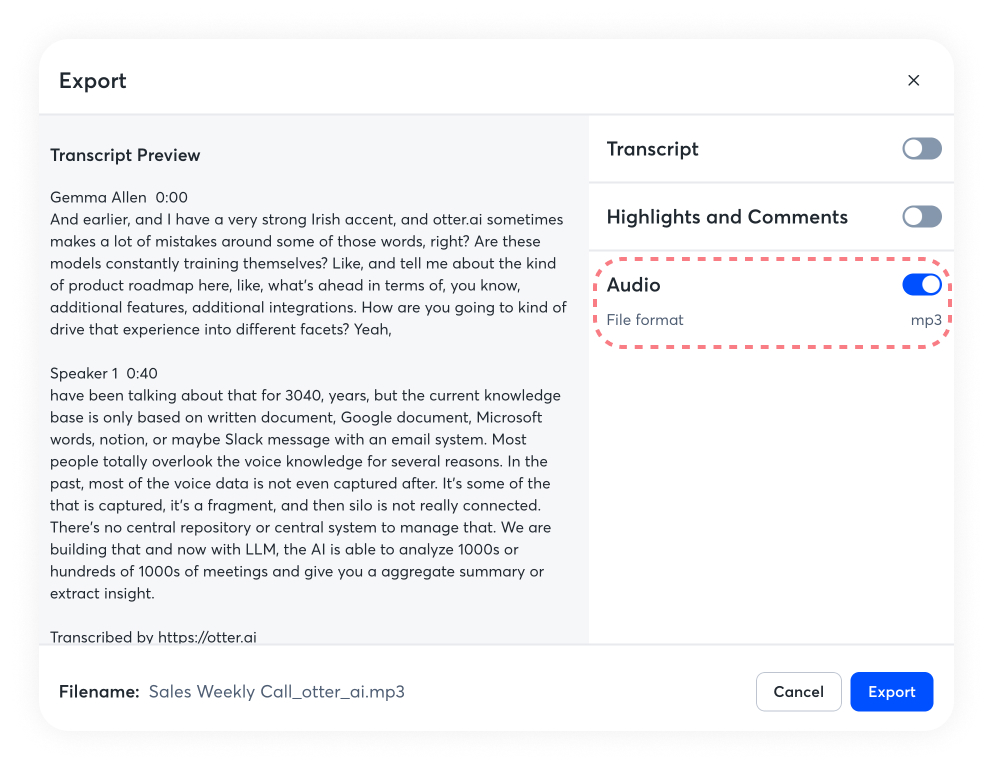Jump to the 0:40 timestamp

click(142, 374)
